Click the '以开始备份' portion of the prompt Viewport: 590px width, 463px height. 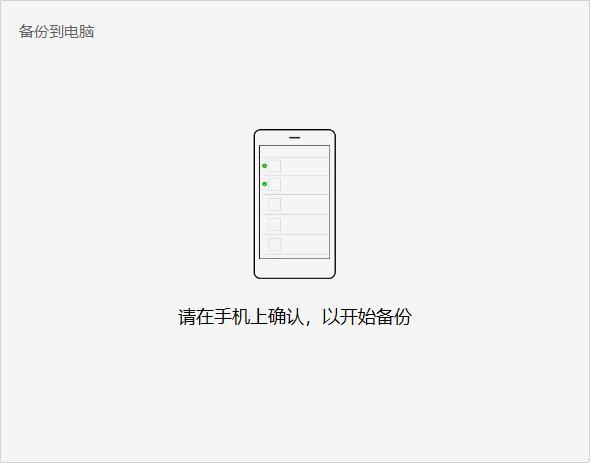pos(367,317)
